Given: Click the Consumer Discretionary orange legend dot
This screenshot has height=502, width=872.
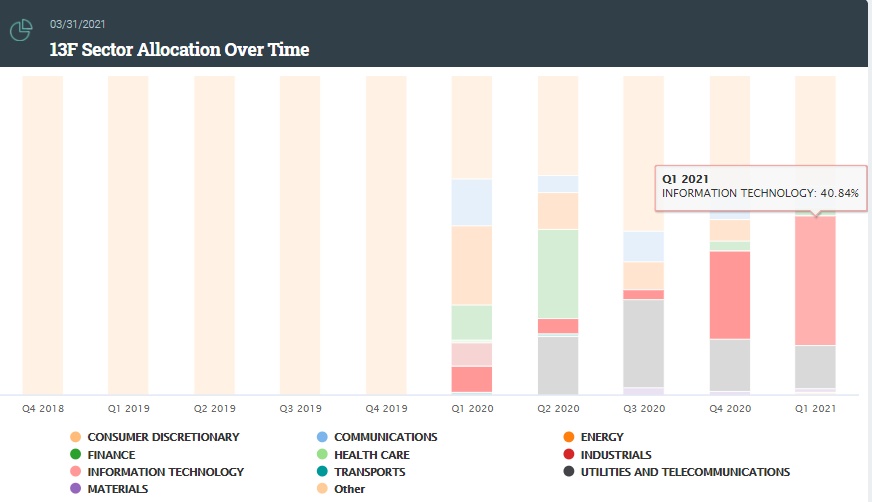Looking at the screenshot, I should pos(75,437).
